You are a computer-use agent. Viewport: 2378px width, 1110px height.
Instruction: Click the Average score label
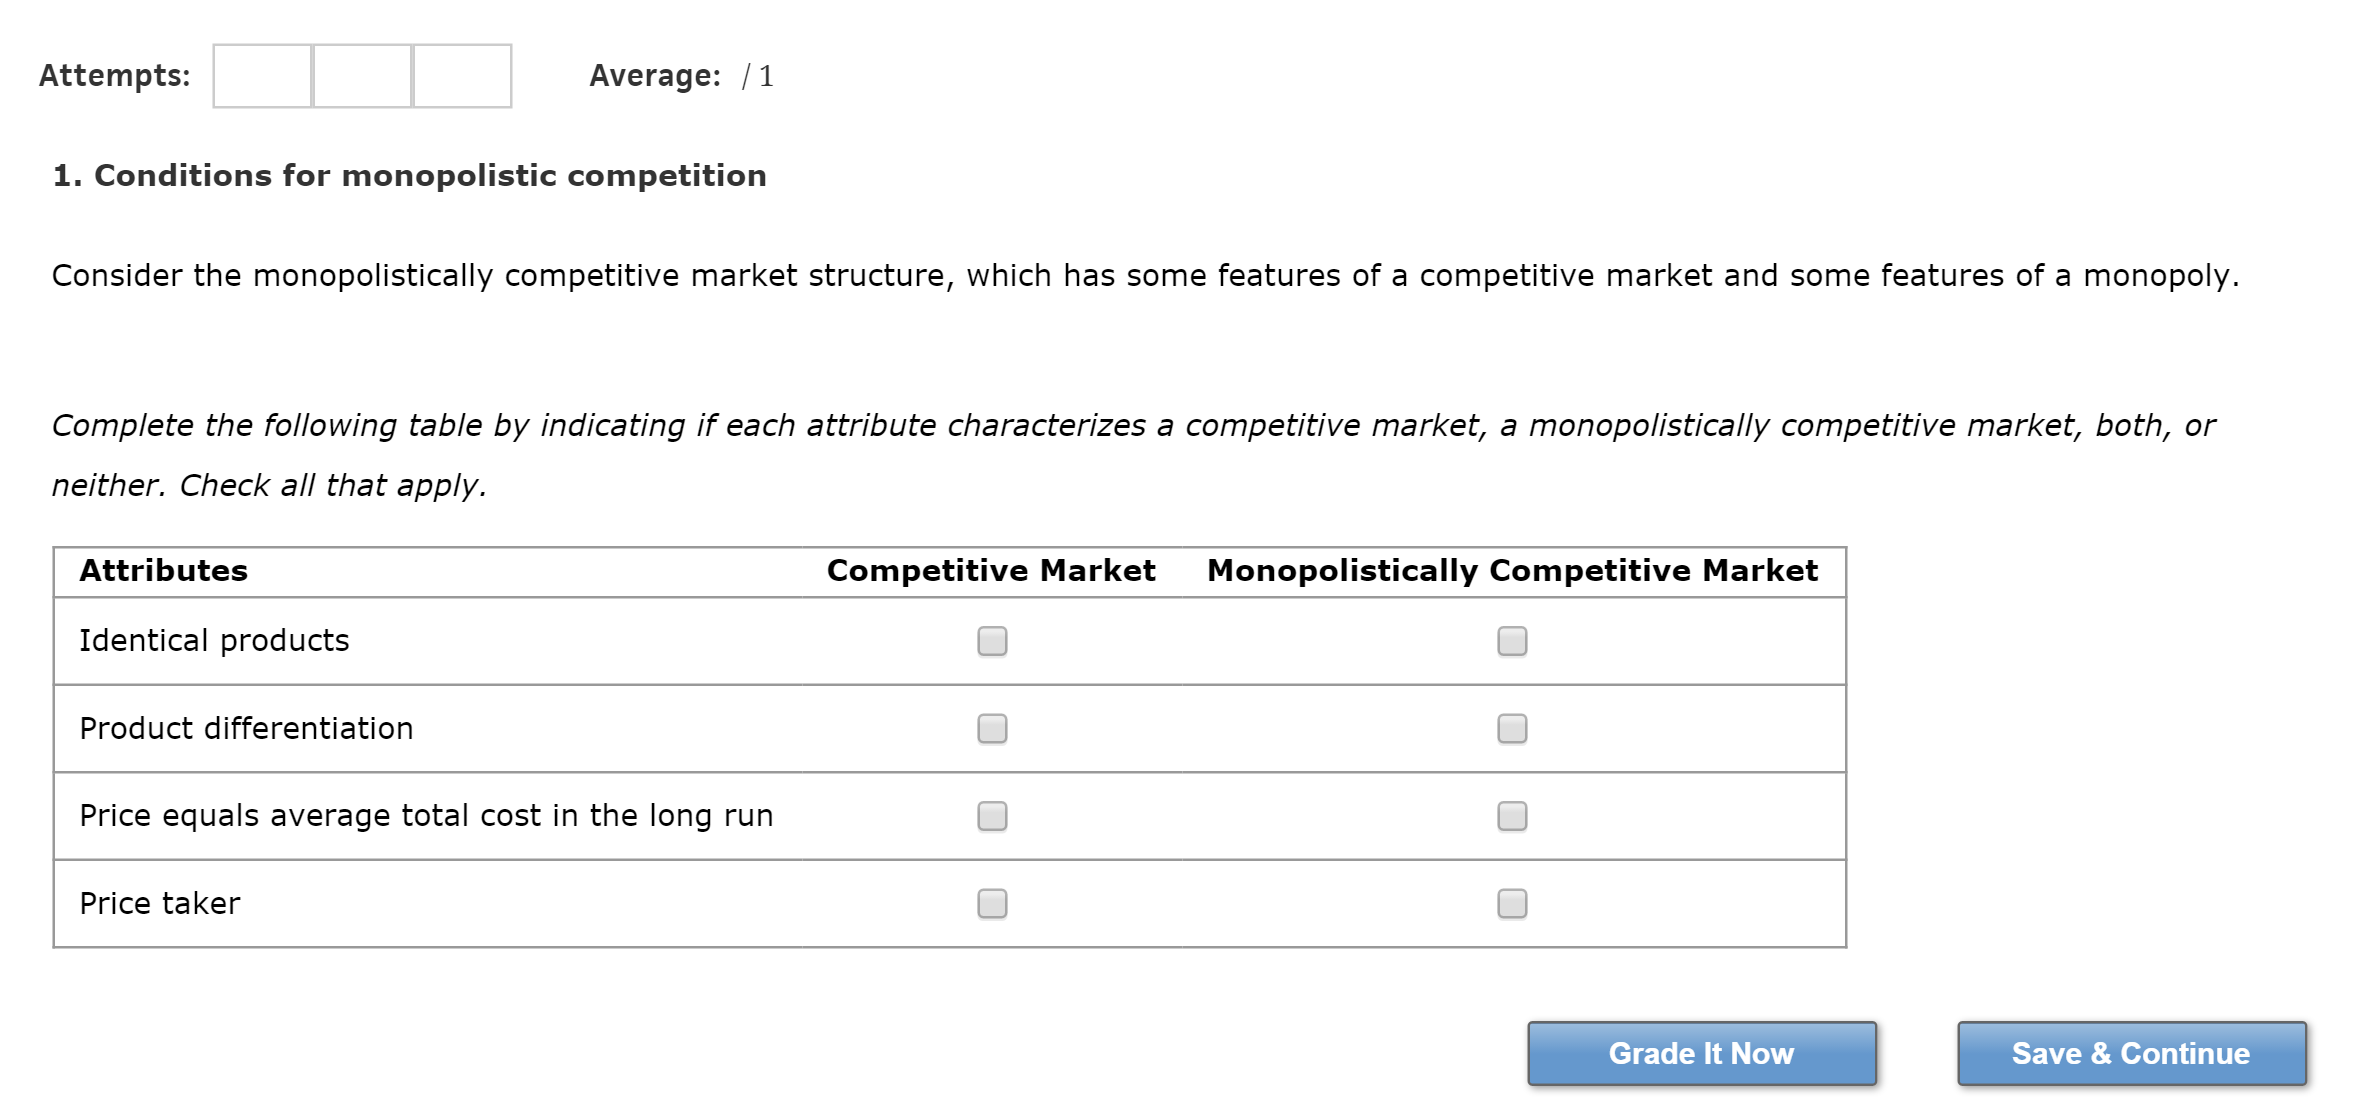(655, 76)
